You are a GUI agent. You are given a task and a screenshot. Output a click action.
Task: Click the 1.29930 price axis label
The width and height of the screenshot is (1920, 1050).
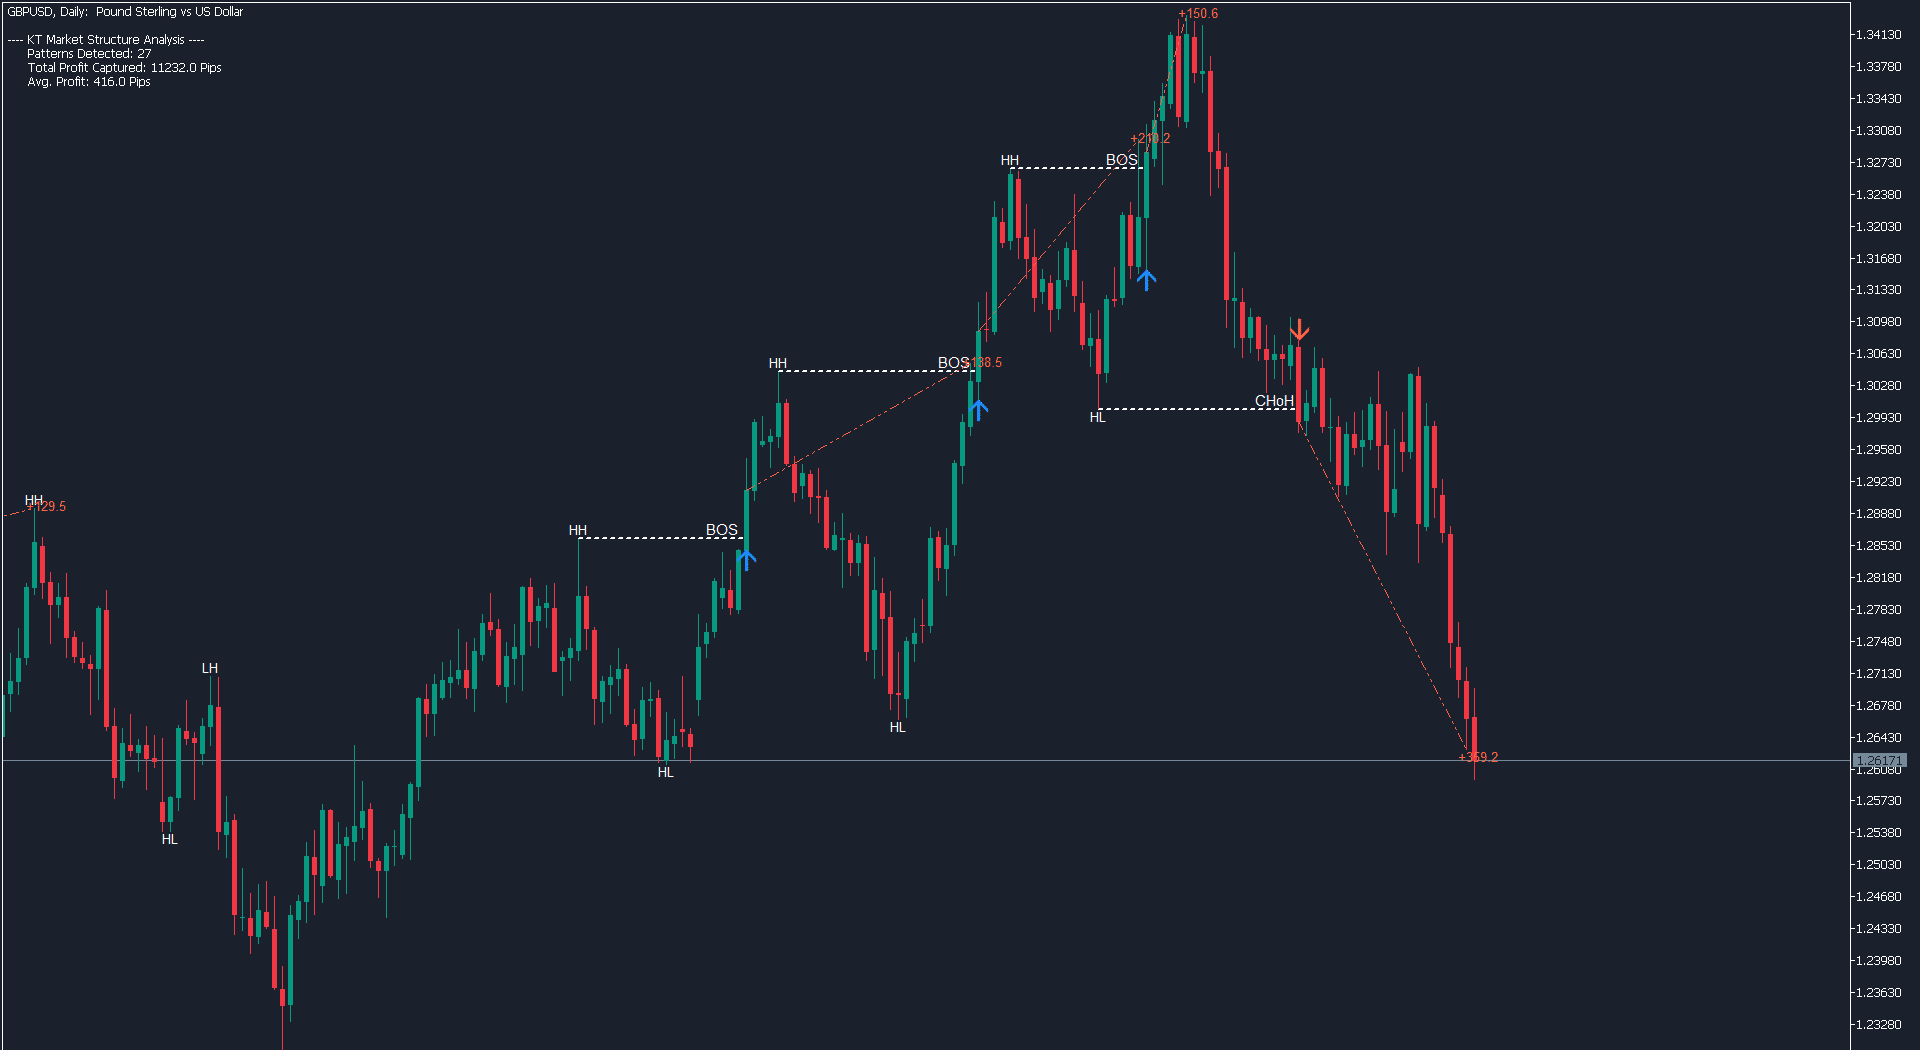1878,418
